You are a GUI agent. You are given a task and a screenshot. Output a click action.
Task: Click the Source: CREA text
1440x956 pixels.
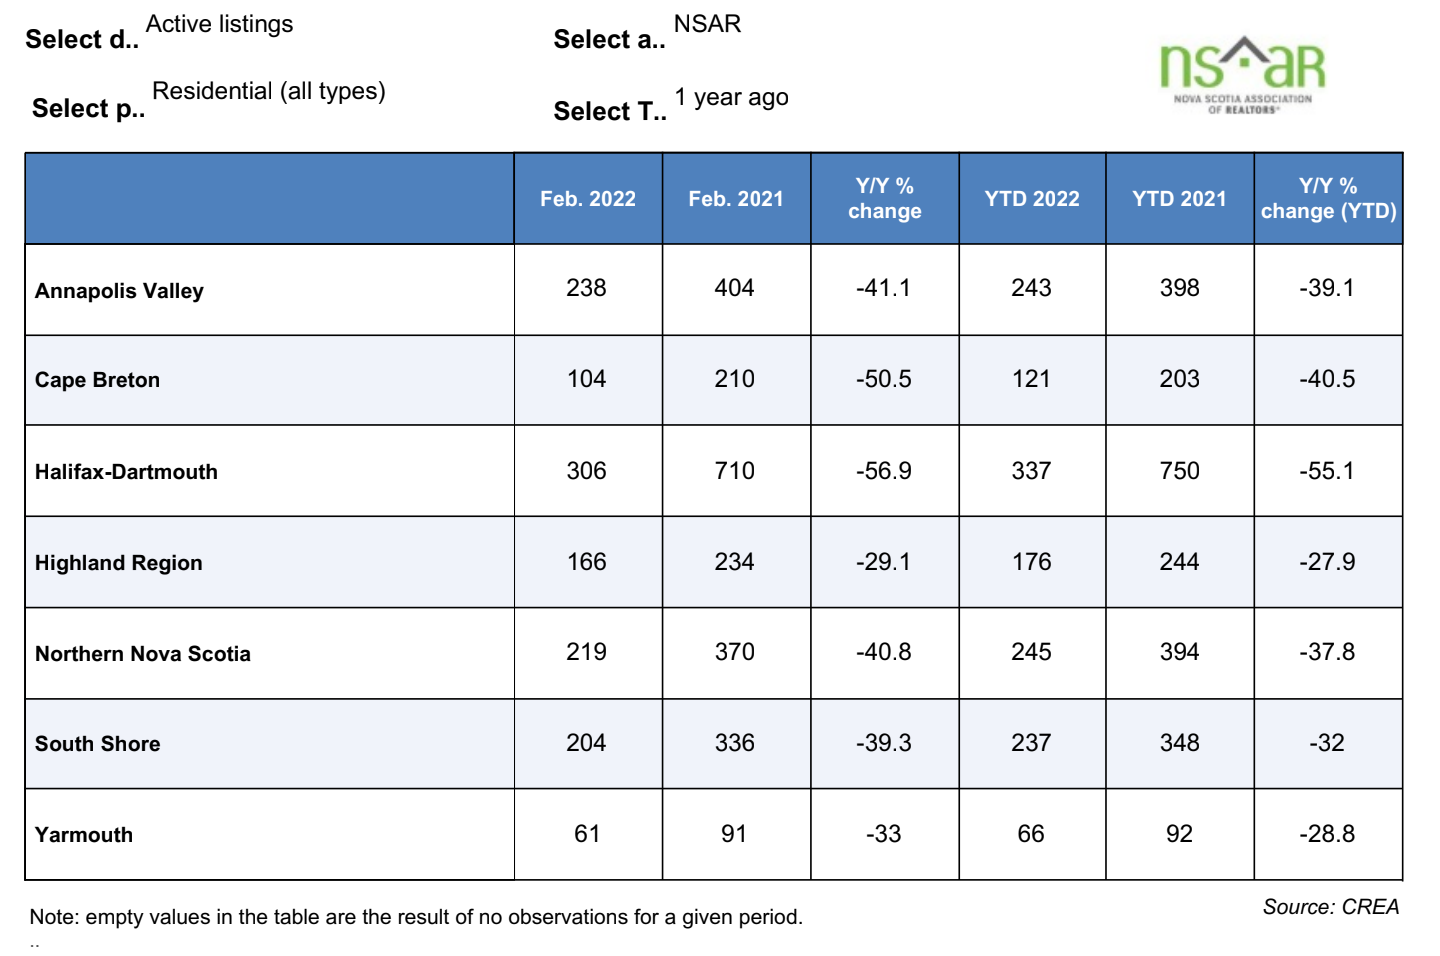(1330, 907)
